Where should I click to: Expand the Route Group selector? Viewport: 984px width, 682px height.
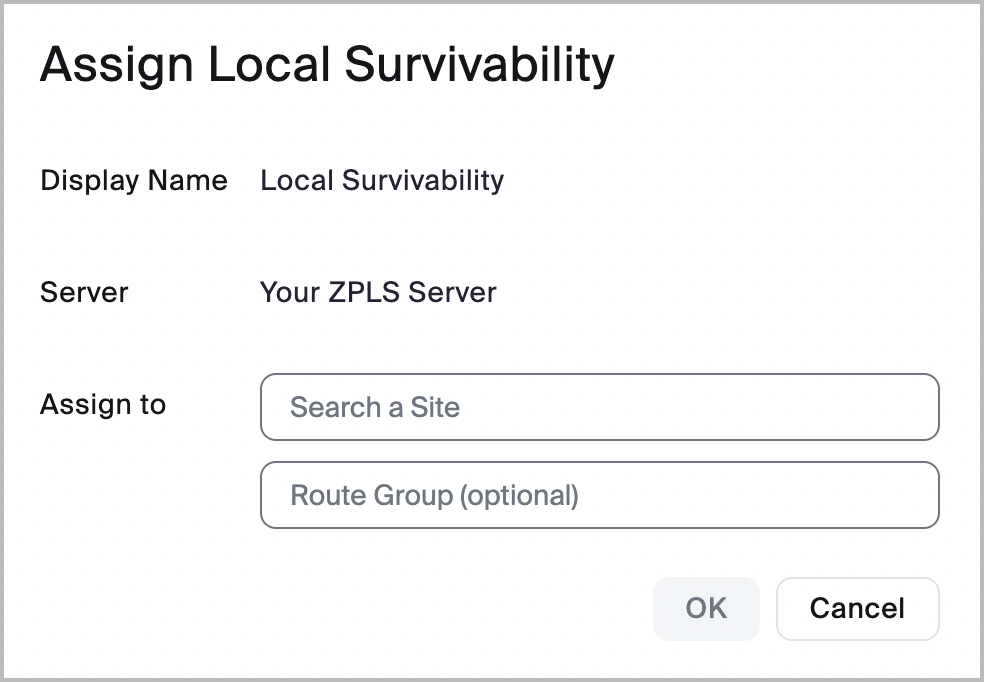point(599,494)
